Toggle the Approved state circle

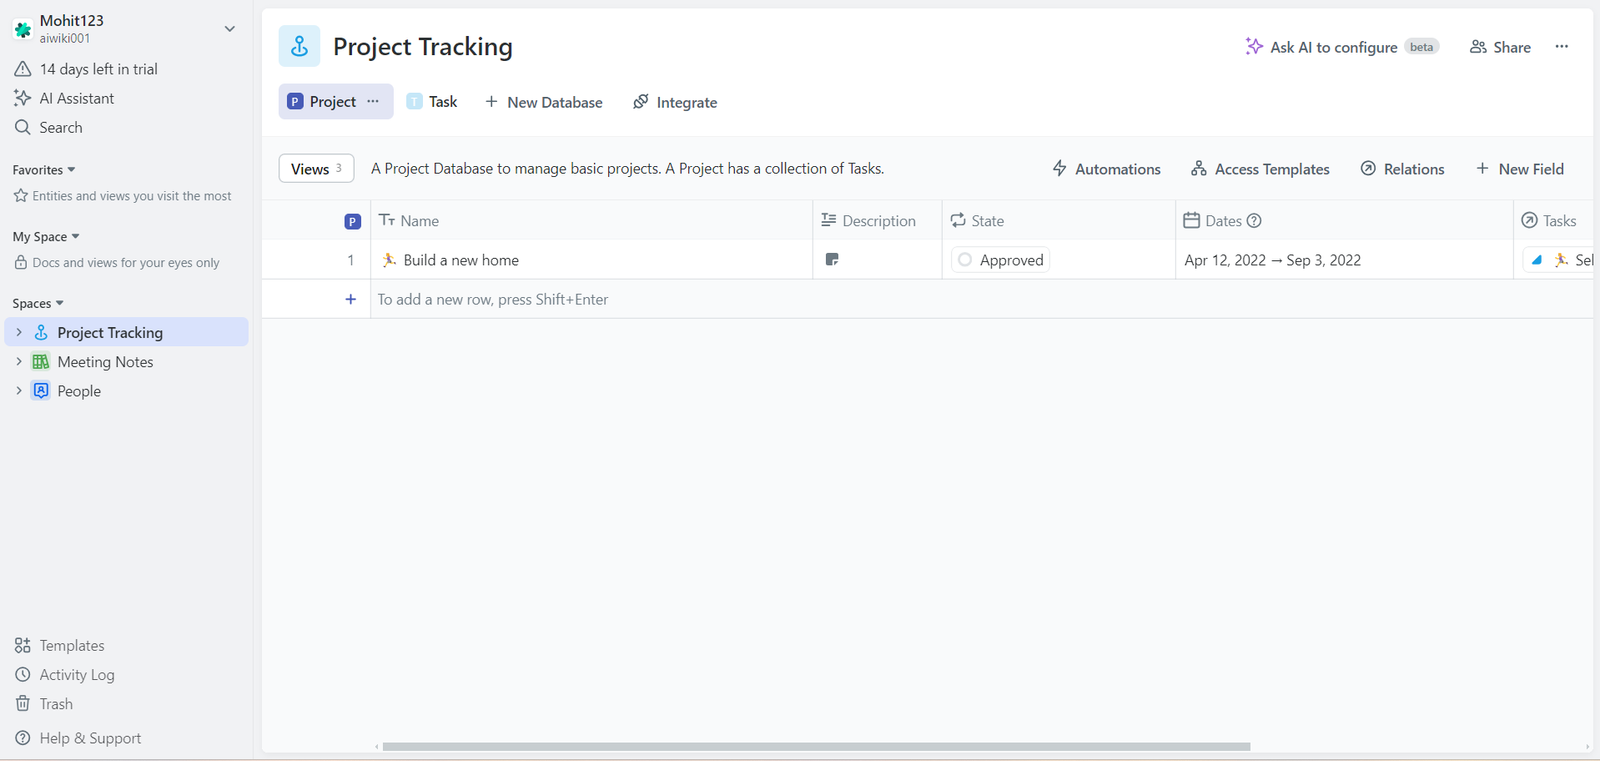965,260
